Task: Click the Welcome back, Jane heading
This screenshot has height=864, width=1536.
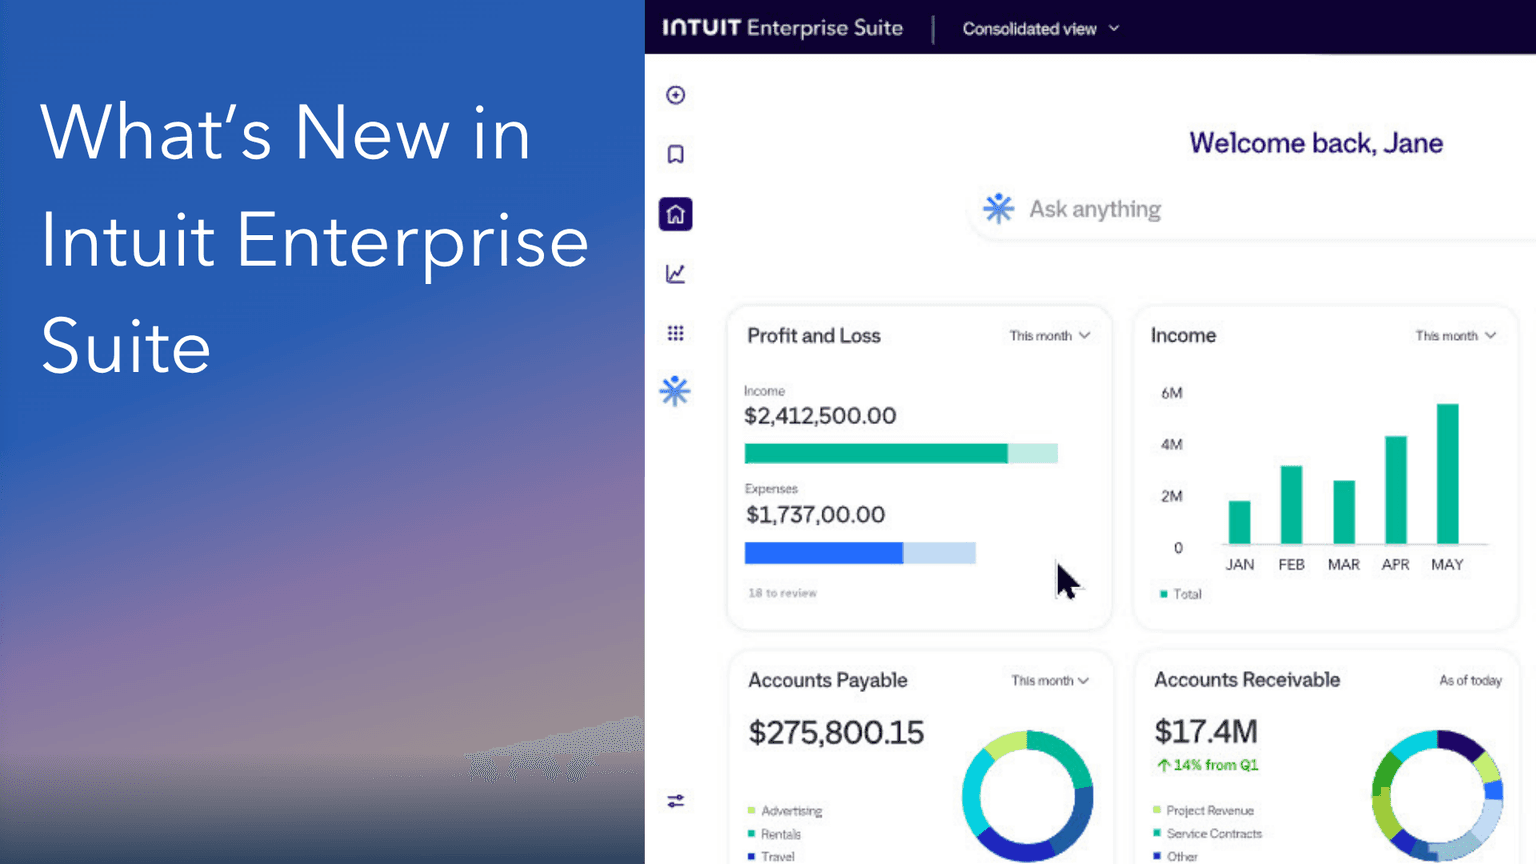Action: tap(1316, 143)
